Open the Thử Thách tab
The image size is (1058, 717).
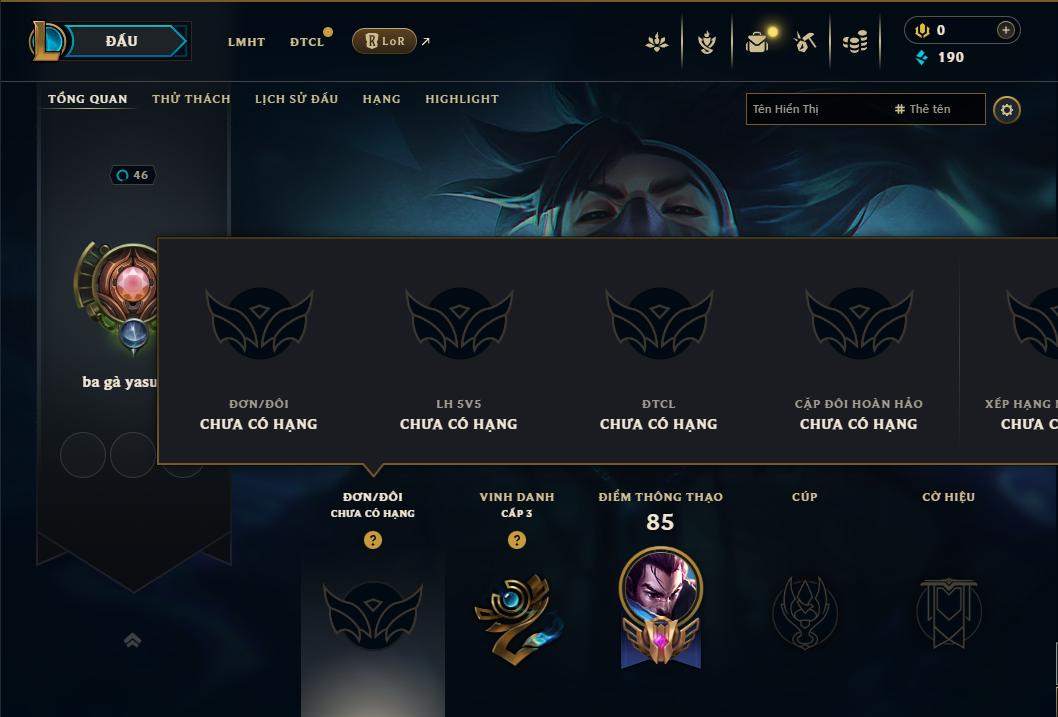191,99
